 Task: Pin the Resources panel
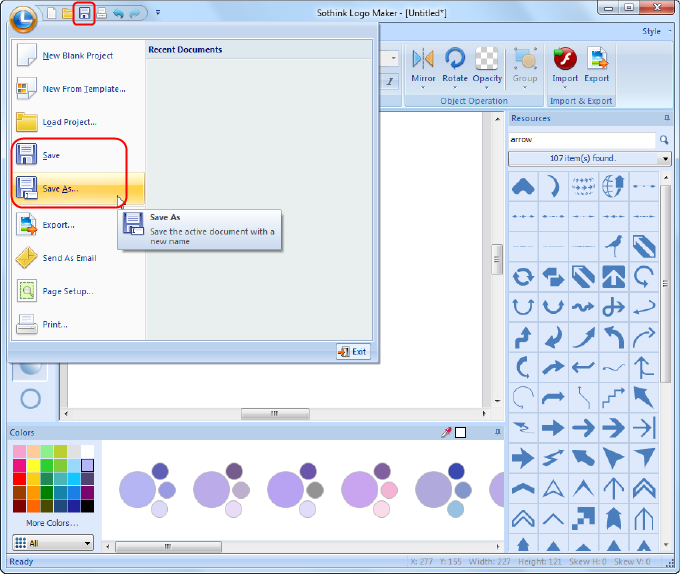(667, 118)
